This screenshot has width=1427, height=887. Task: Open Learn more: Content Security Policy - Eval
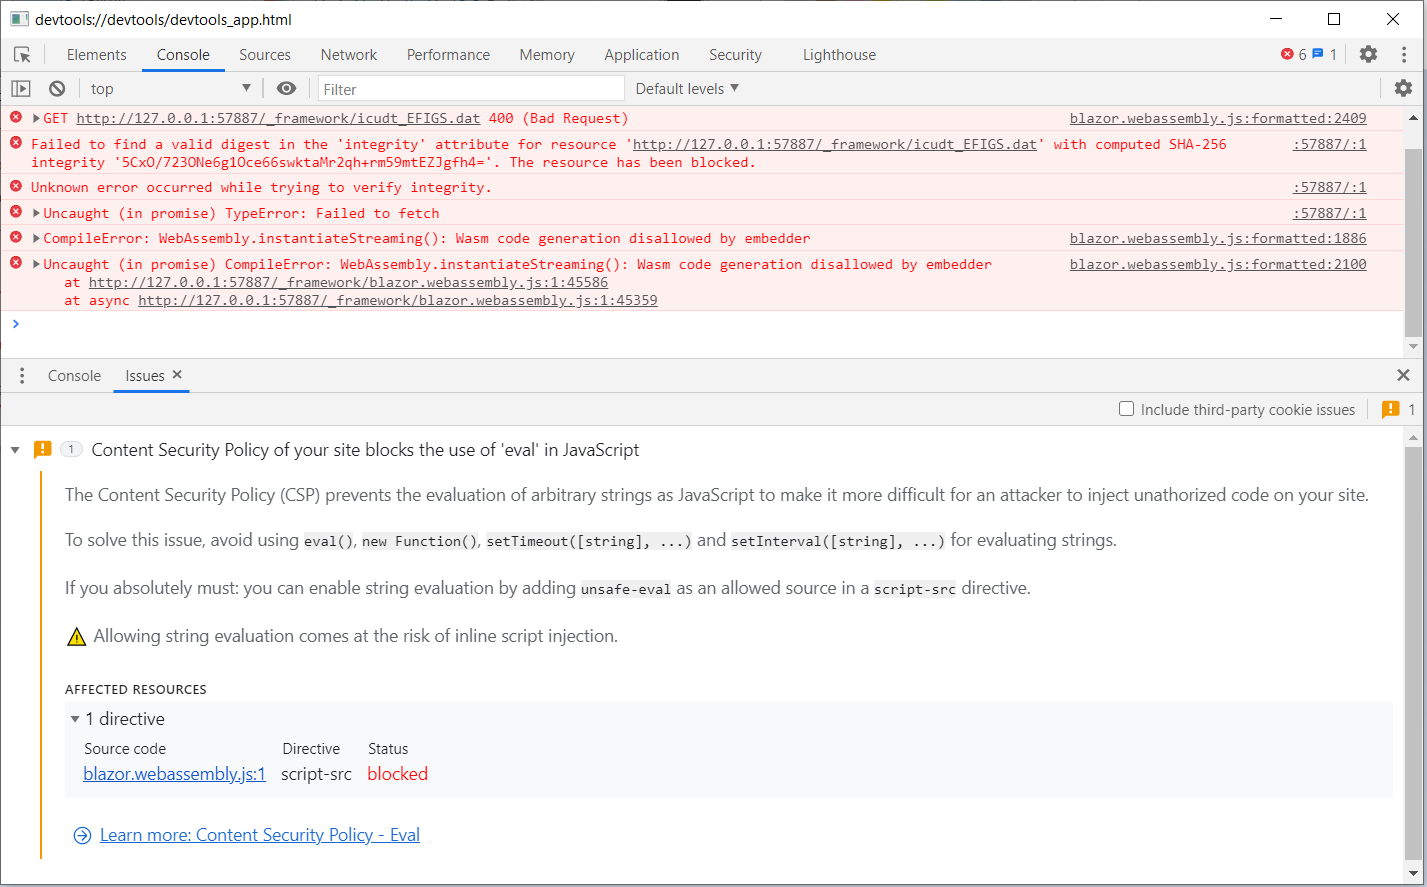259,835
